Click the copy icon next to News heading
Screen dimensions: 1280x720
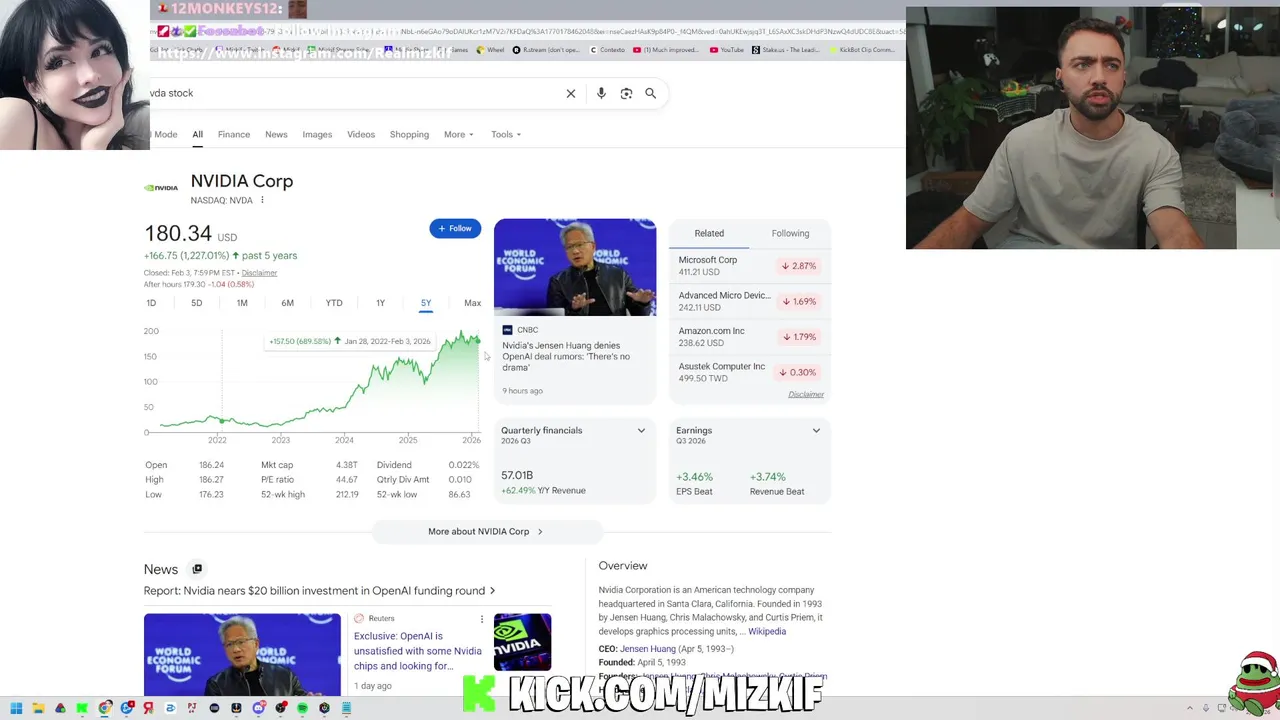pos(197,569)
